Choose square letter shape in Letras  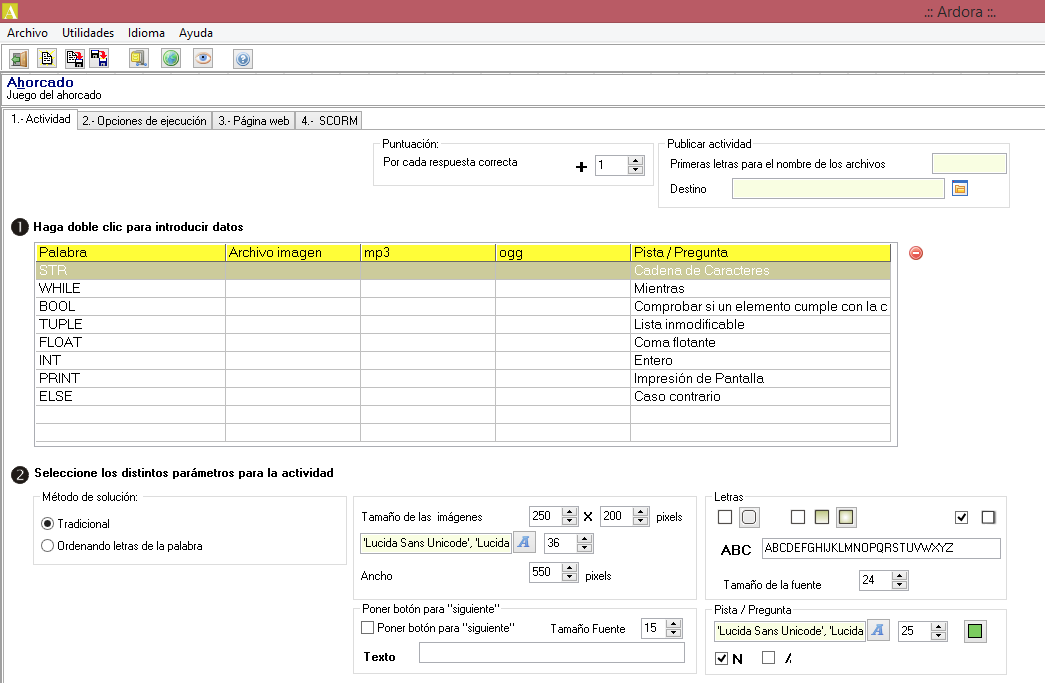725,517
